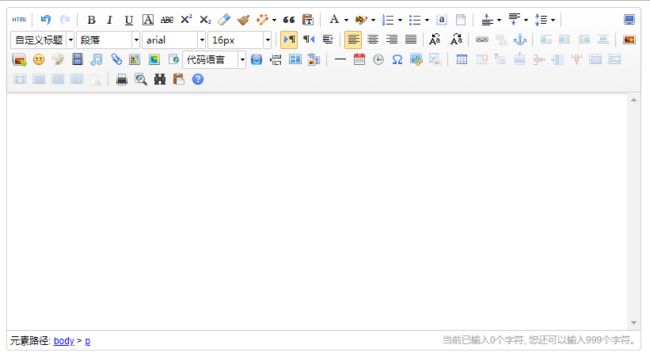Image resolution: width=650 pixels, height=360 pixels.
Task: Center align the text
Action: click(x=373, y=40)
